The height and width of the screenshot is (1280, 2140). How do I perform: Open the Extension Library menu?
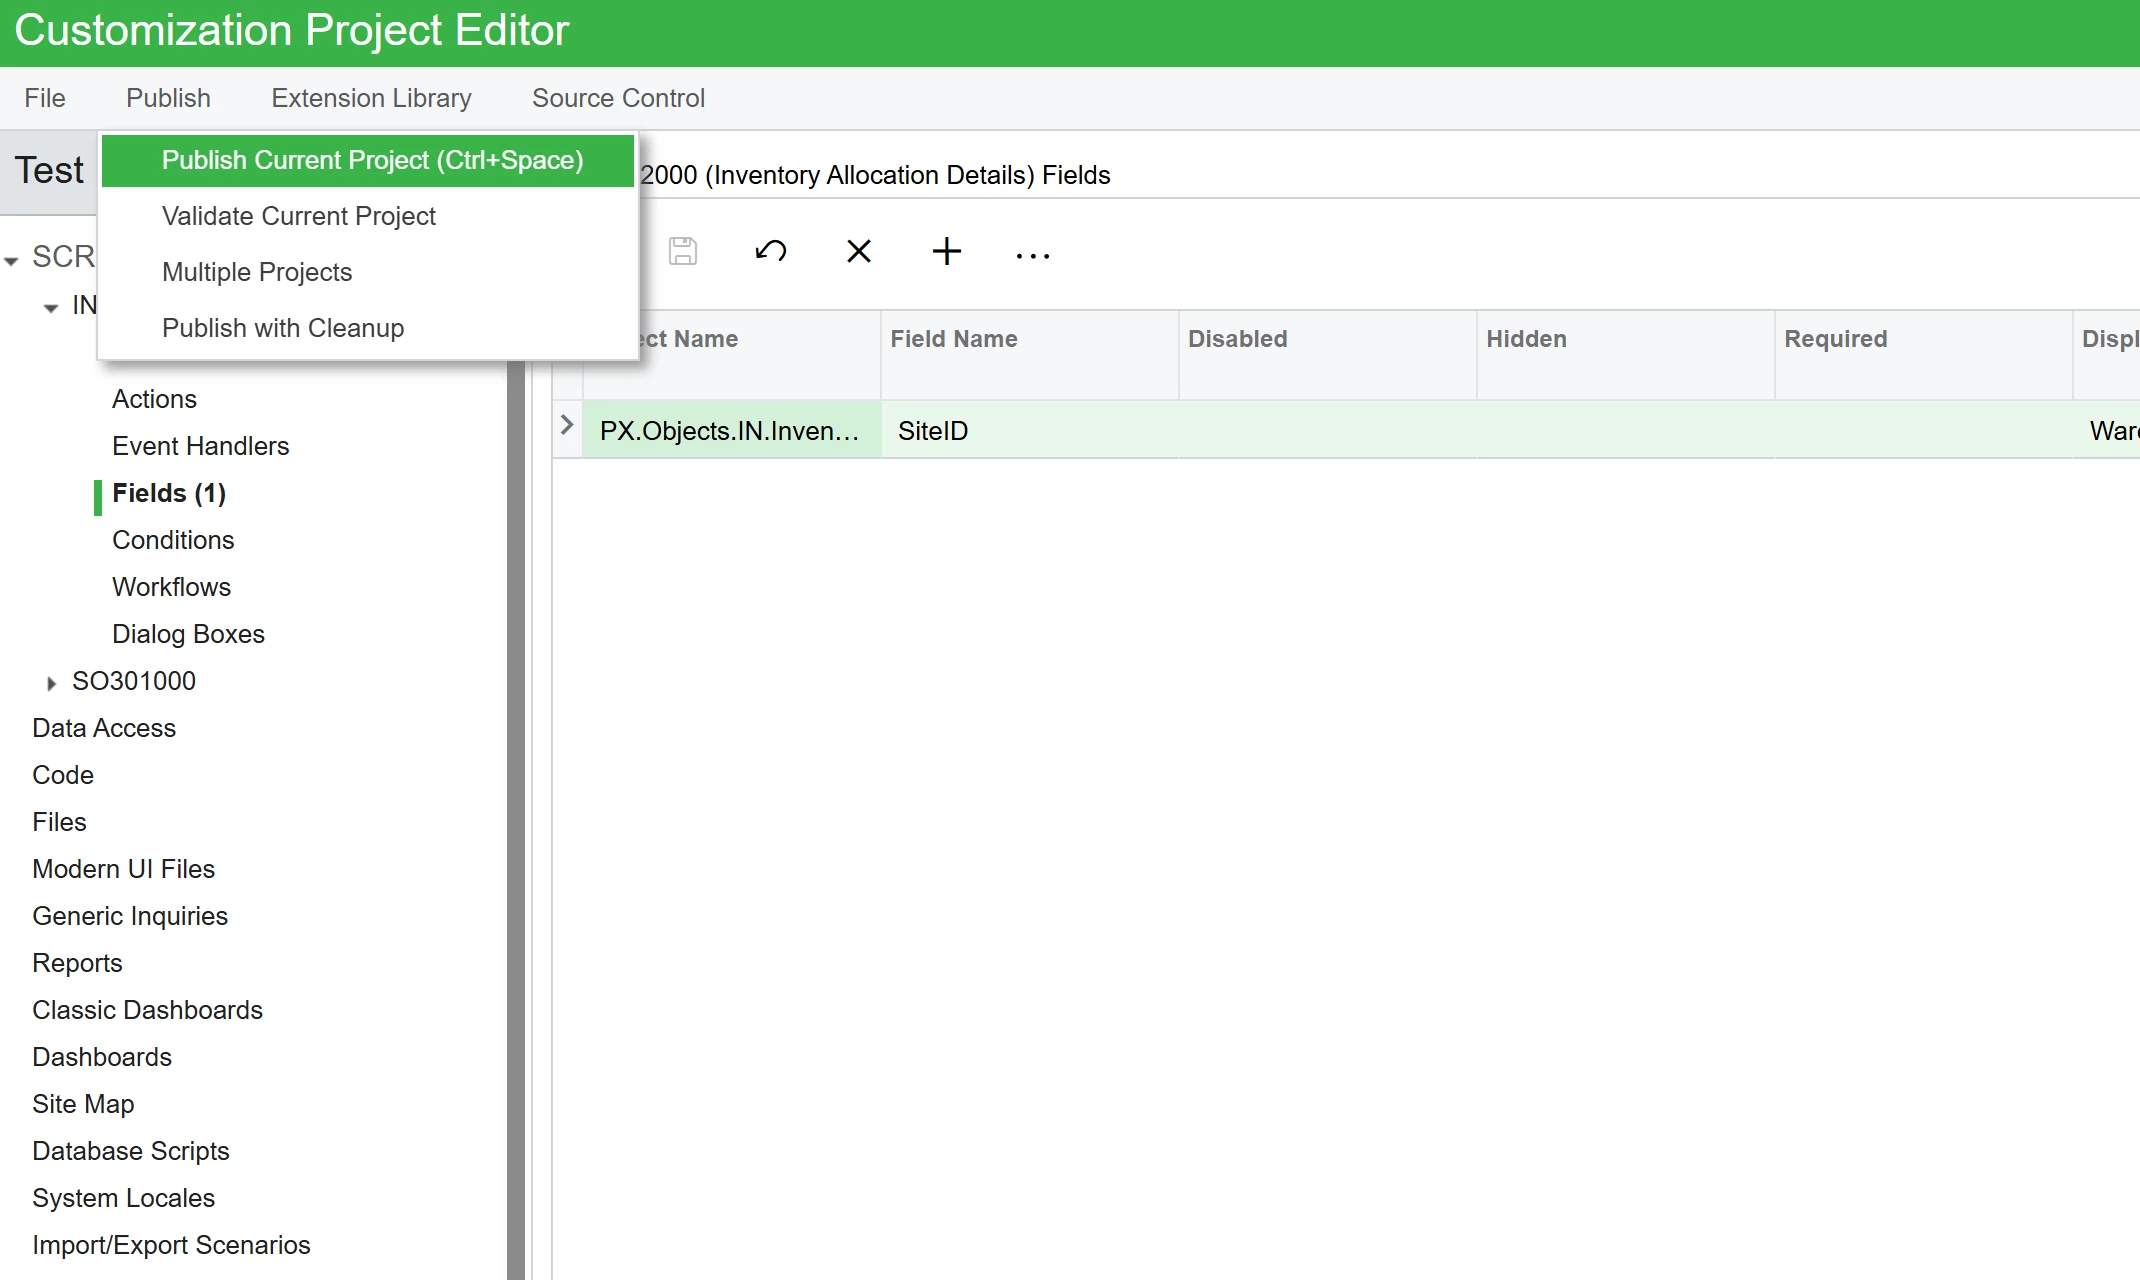pyautogui.click(x=371, y=98)
